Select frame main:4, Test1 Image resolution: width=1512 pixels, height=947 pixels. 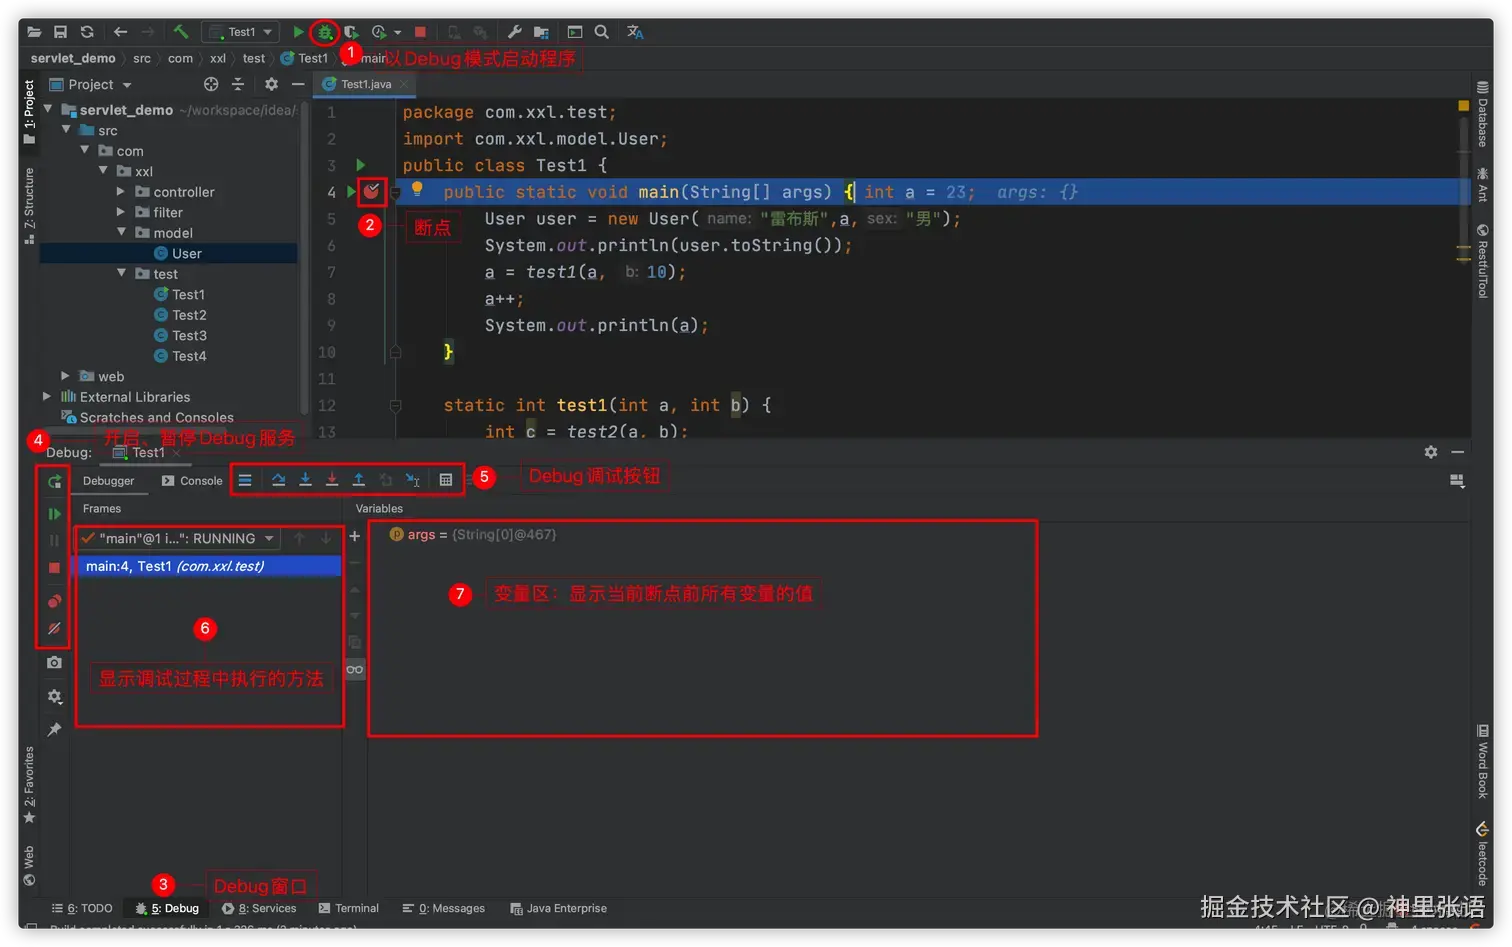(x=210, y=566)
